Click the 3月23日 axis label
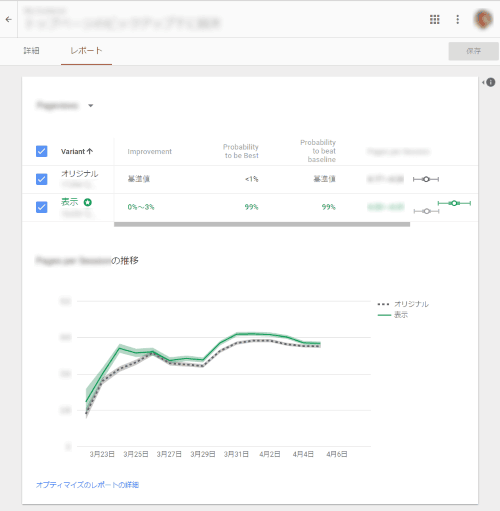The width and height of the screenshot is (500, 511). pyautogui.click(x=102, y=454)
